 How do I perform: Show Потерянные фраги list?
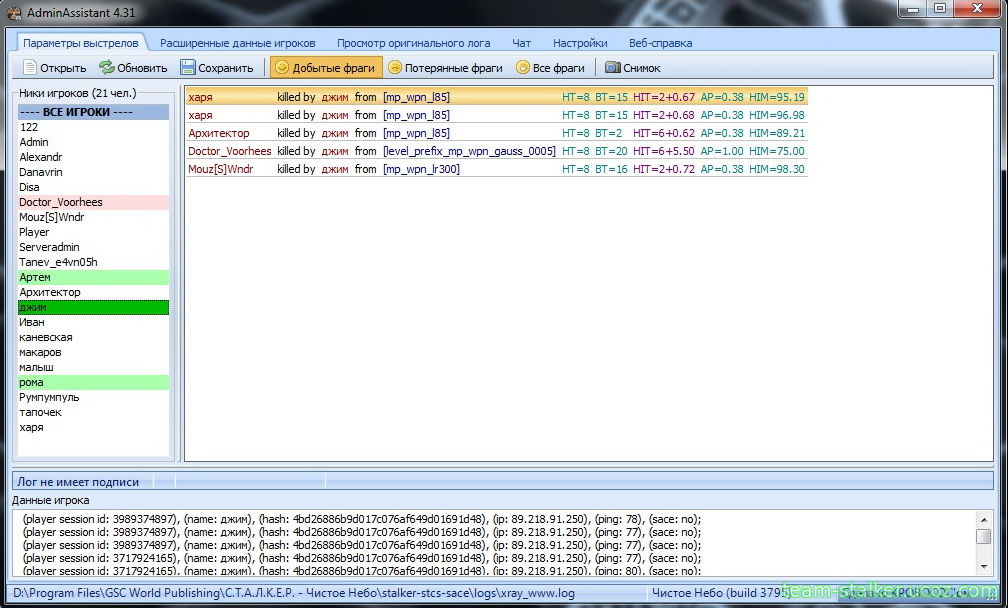pyautogui.click(x=446, y=67)
